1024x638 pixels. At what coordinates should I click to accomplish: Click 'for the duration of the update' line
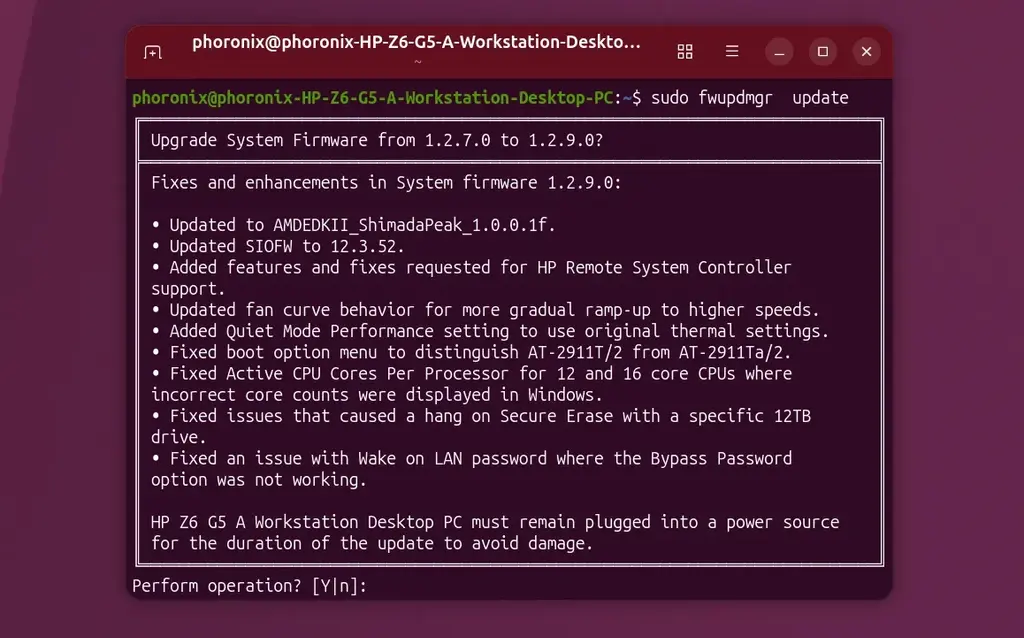[372, 543]
